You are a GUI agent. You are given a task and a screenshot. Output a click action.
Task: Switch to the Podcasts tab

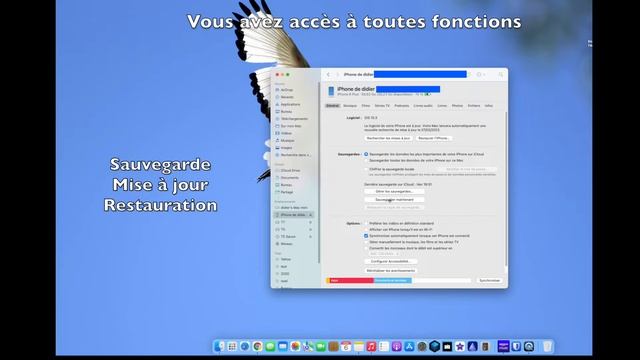coord(402,106)
